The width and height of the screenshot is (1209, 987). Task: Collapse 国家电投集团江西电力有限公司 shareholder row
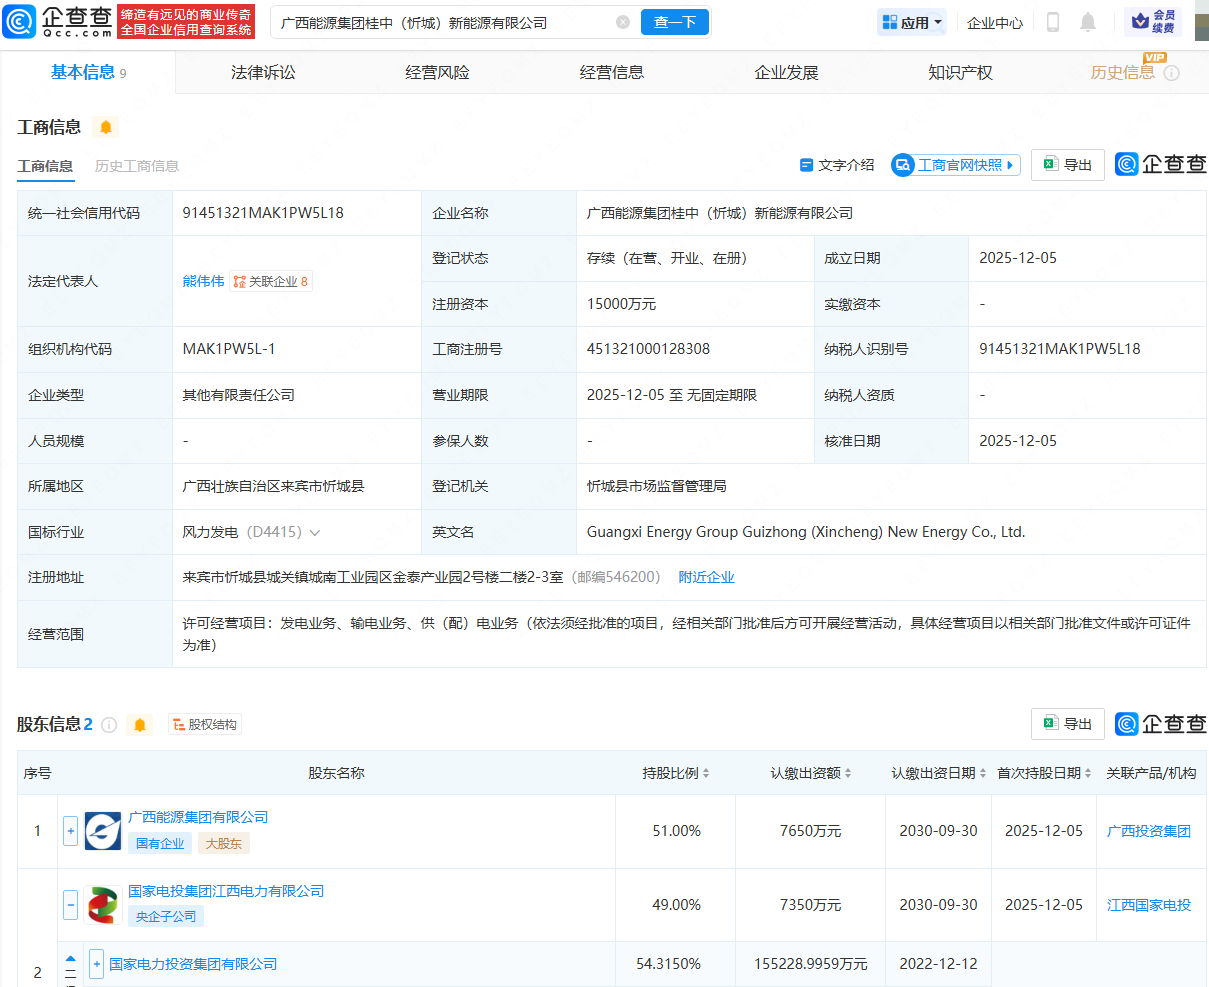[x=70, y=905]
